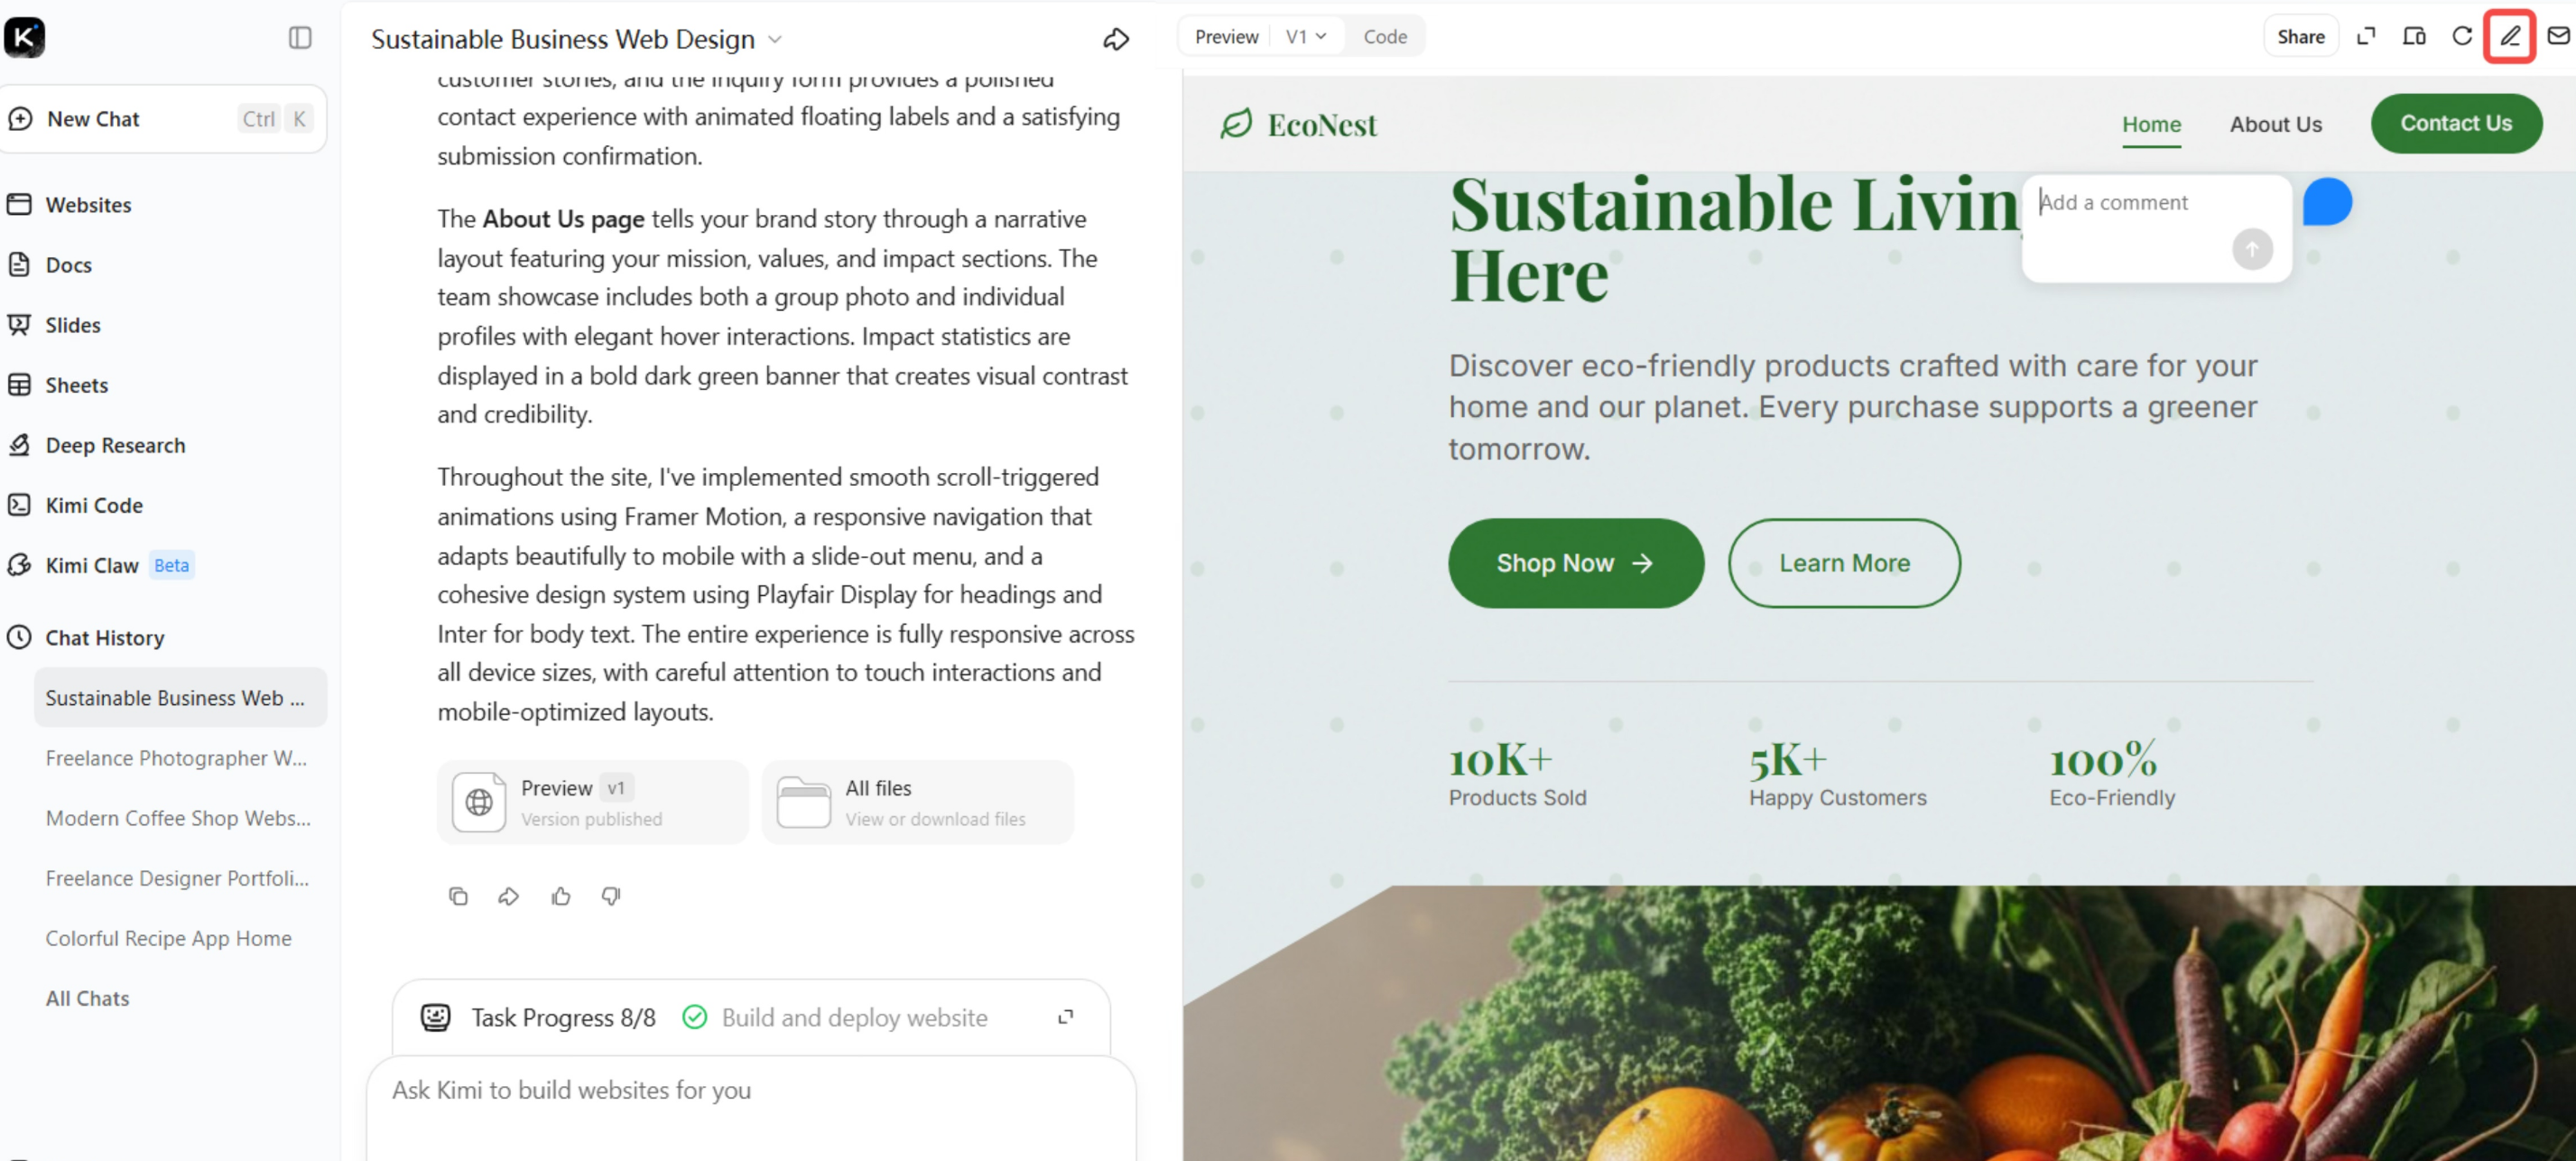Click the share arrow icon beside chat title
The width and height of the screenshot is (2576, 1161).
coord(1116,39)
